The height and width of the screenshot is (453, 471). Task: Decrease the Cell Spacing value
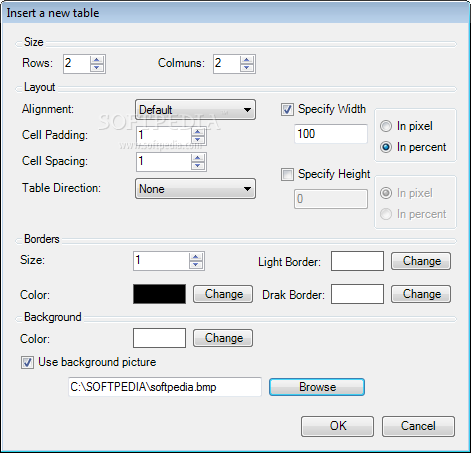click(198, 166)
